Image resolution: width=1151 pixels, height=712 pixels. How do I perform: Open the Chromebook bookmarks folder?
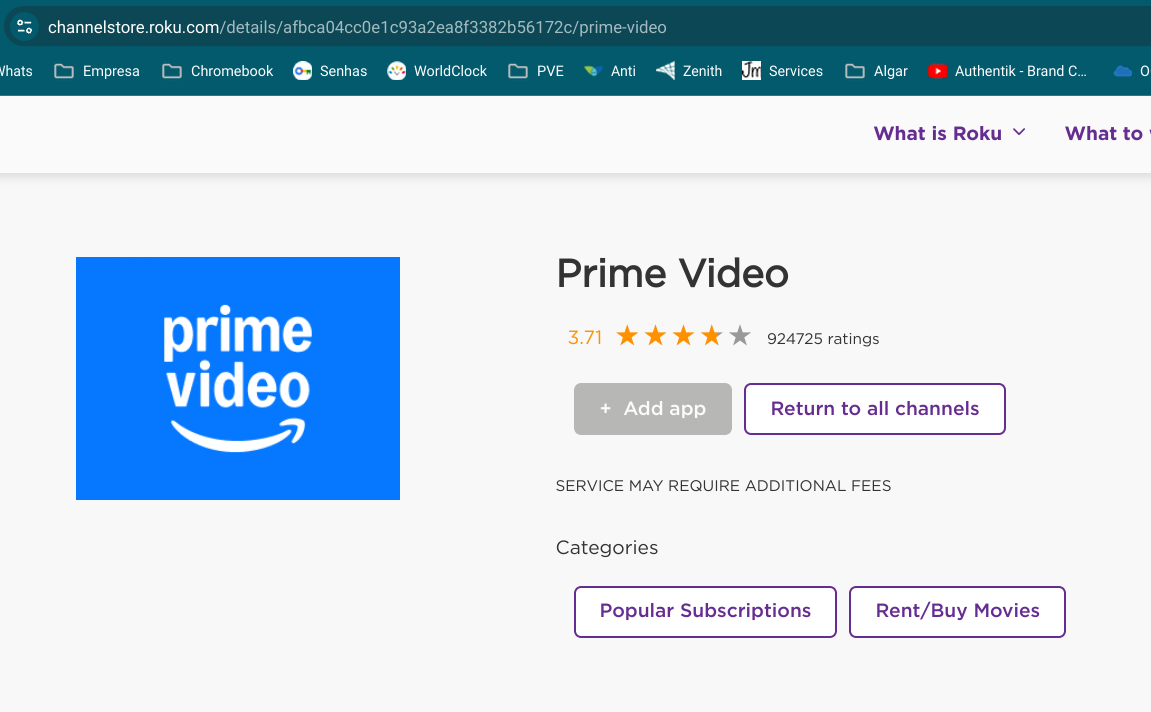pyautogui.click(x=218, y=71)
